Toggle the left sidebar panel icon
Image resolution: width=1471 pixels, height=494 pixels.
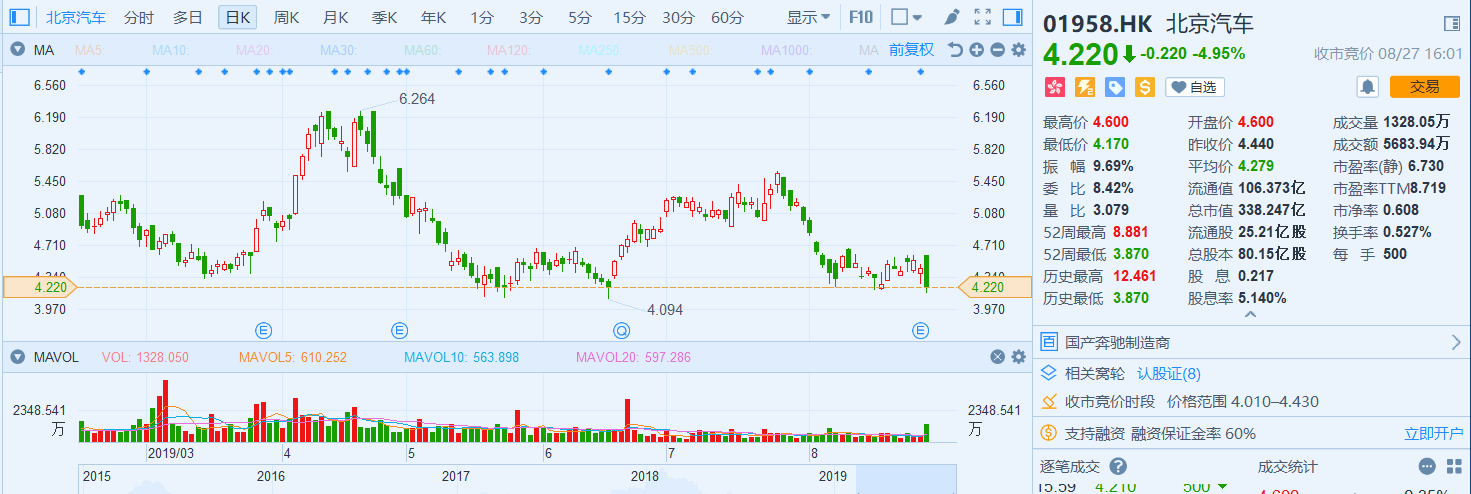[x=20, y=17]
